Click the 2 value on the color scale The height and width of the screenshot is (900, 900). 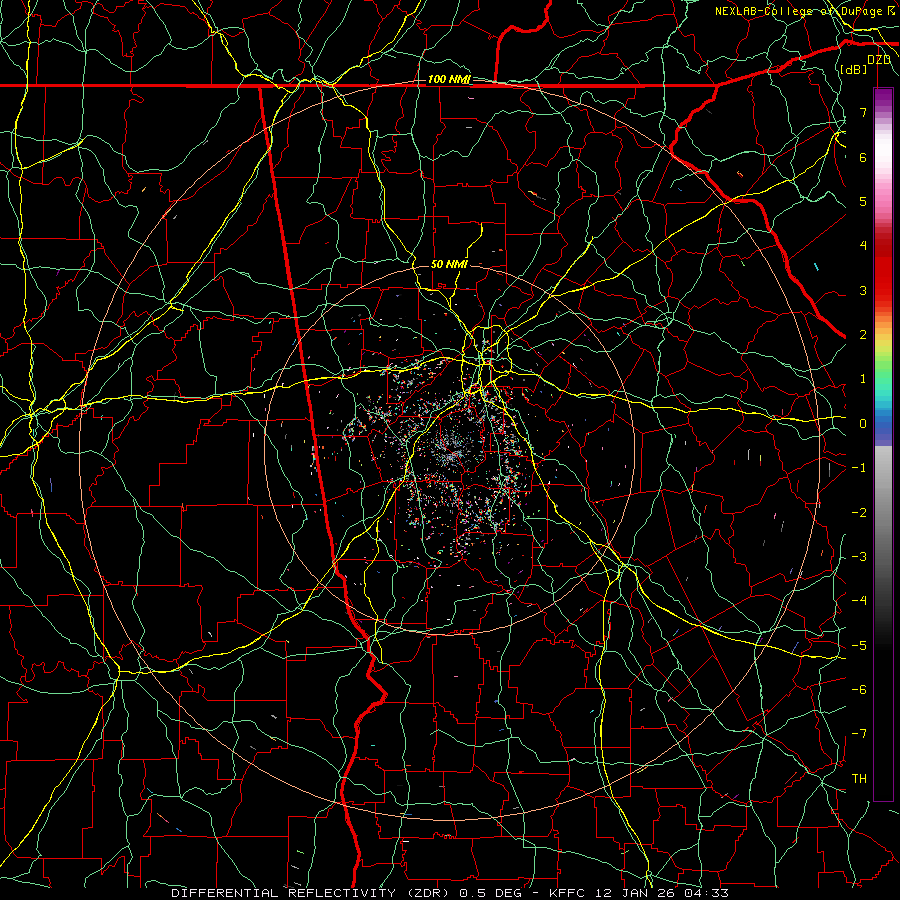[x=863, y=335]
